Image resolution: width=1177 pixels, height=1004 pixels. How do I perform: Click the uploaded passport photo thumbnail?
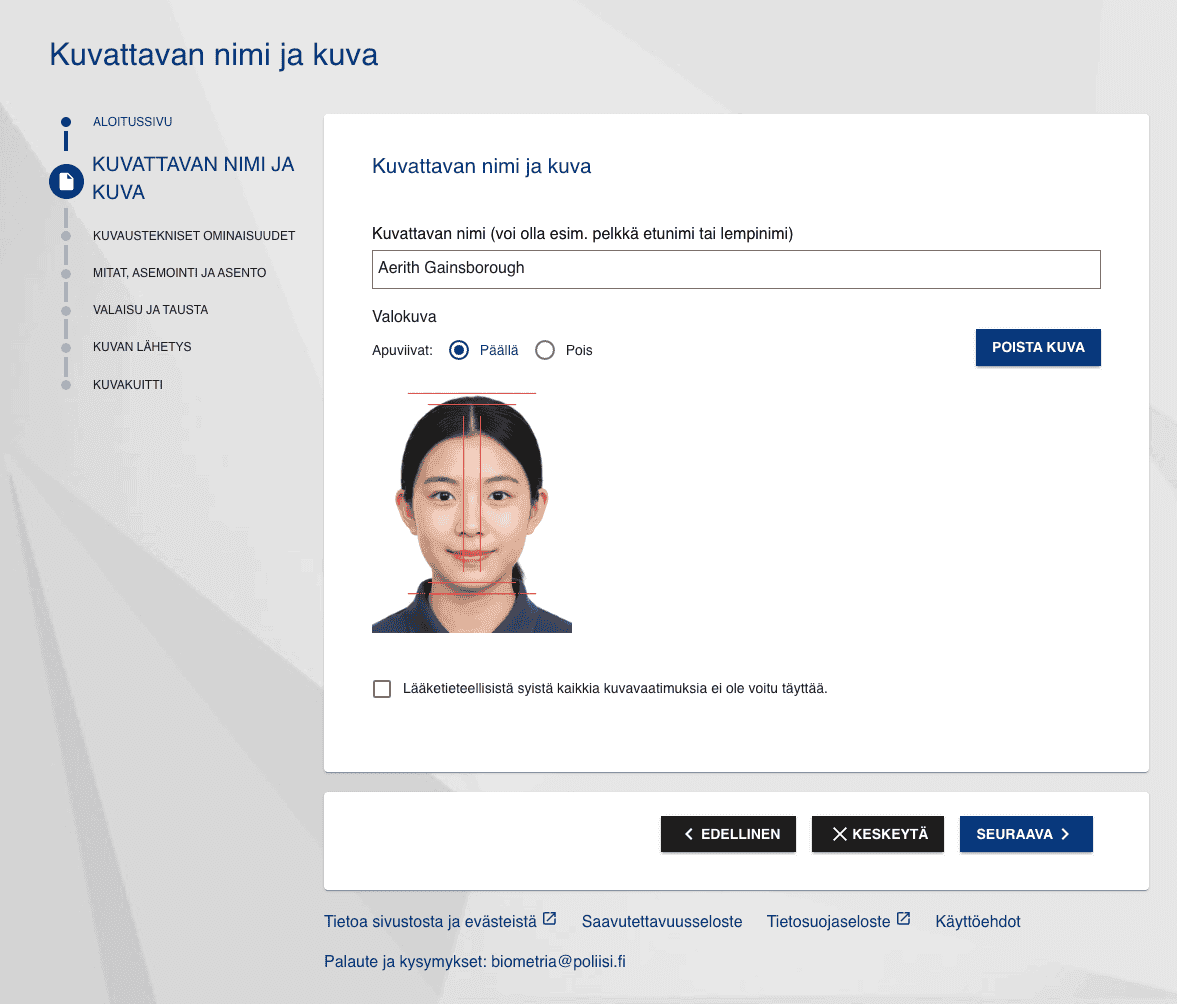tap(471, 512)
